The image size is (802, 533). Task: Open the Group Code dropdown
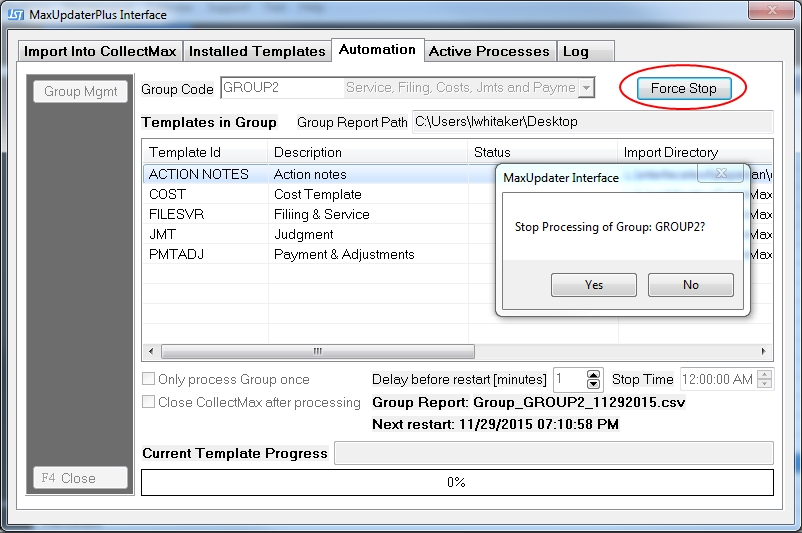pos(586,88)
